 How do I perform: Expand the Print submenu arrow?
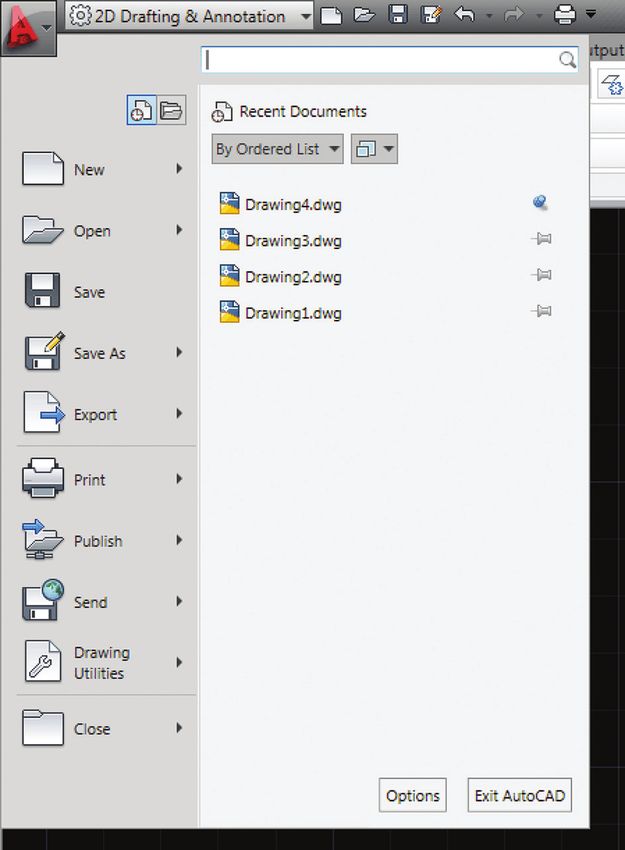pyautogui.click(x=179, y=479)
